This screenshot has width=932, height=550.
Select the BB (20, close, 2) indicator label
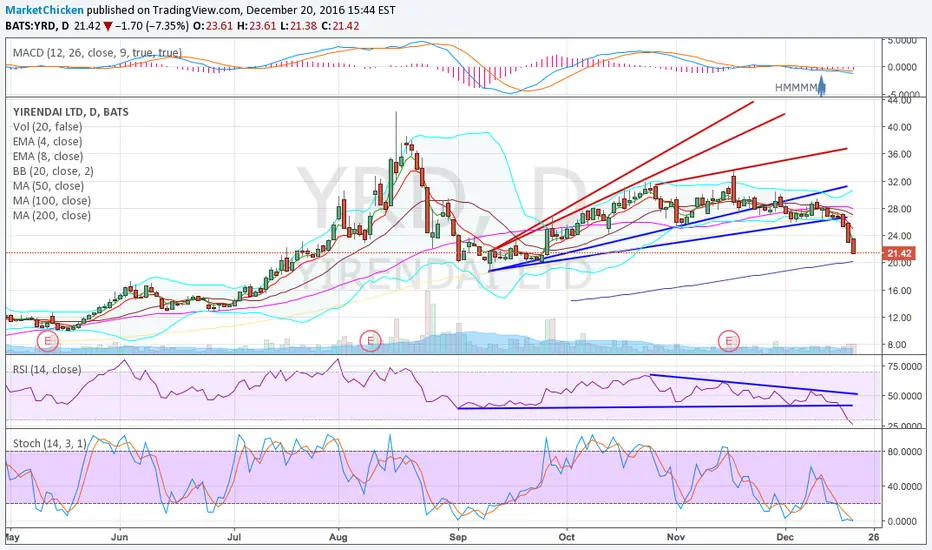pos(53,171)
